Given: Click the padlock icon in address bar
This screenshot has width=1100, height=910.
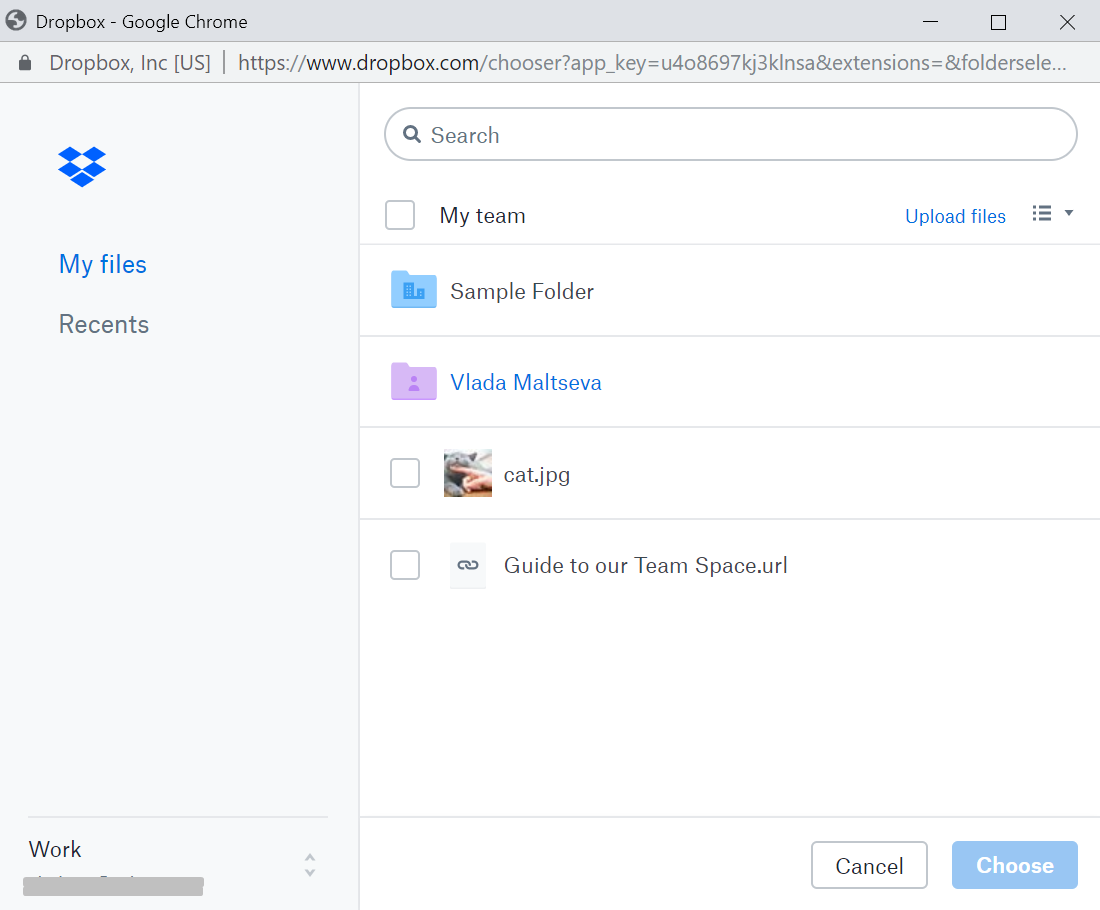Looking at the screenshot, I should click(26, 63).
